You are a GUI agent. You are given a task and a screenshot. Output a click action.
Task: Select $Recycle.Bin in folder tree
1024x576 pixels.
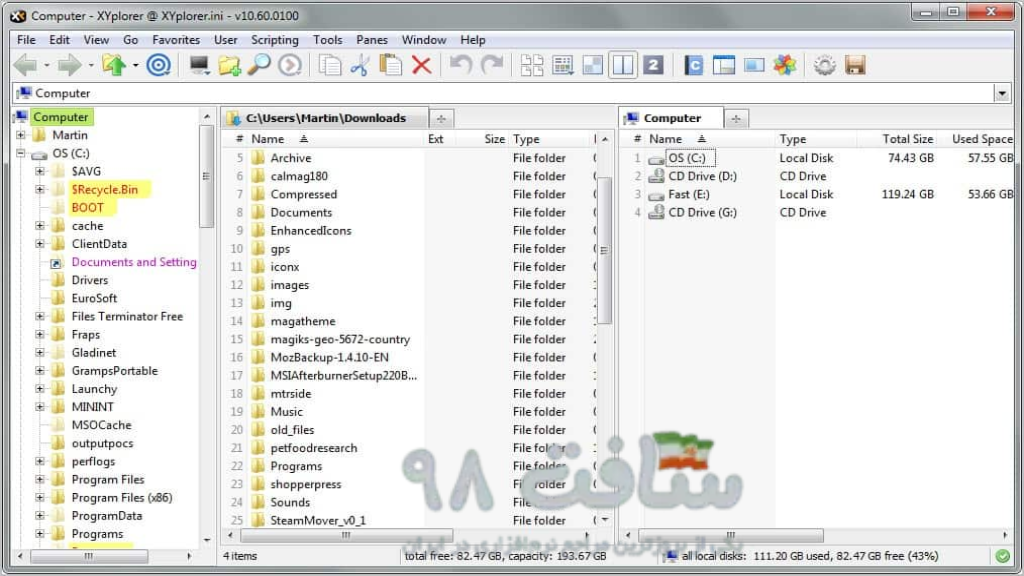[x=104, y=189]
